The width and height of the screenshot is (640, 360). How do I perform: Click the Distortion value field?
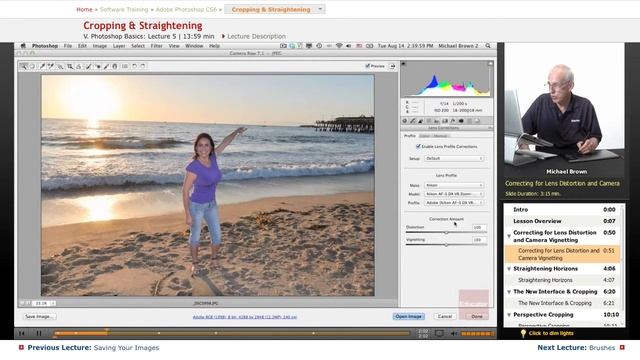coord(479,227)
